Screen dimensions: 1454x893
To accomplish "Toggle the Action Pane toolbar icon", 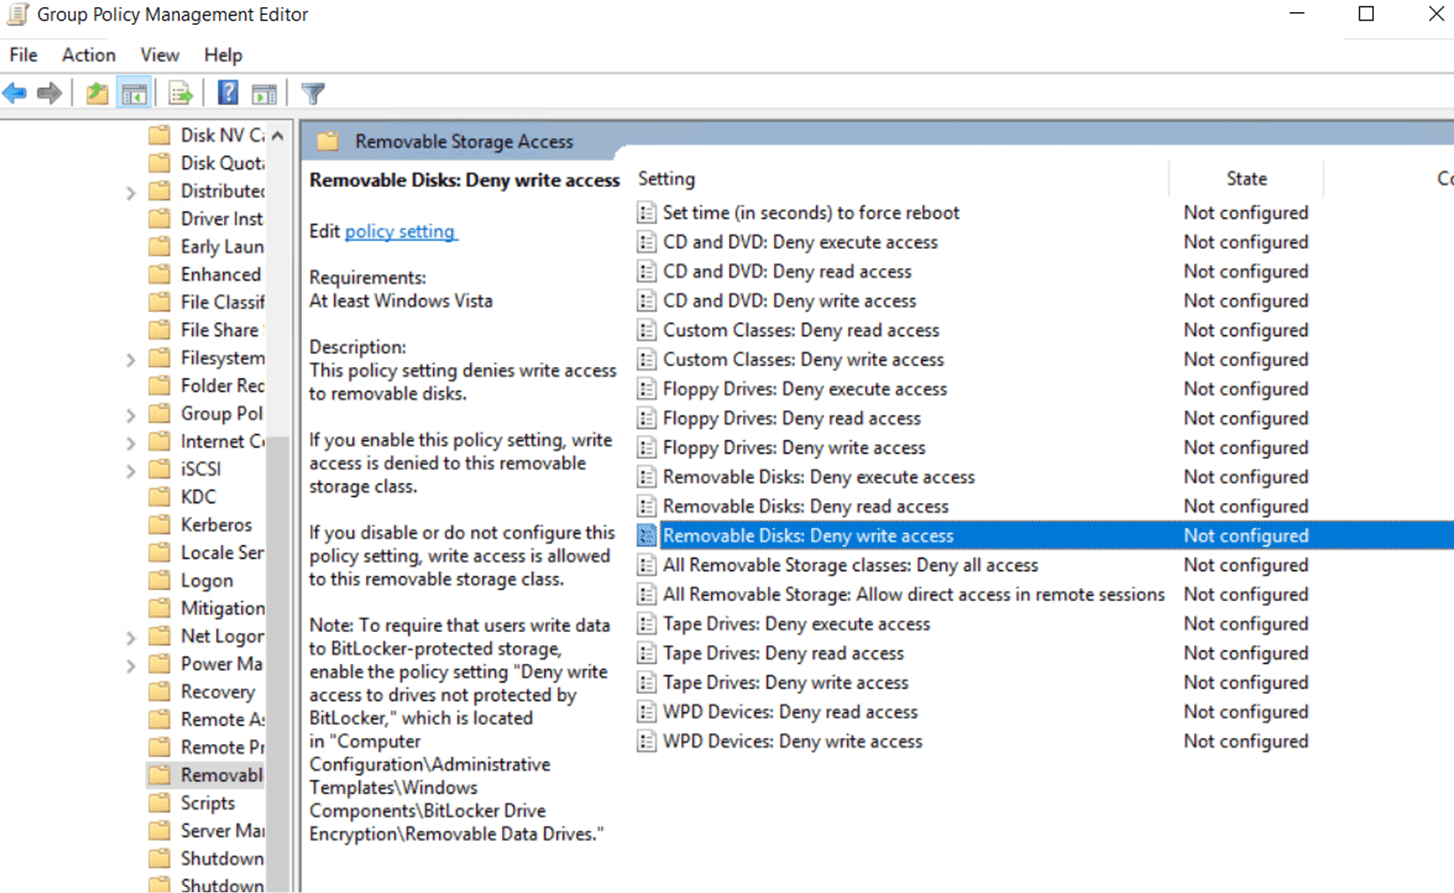I will pyautogui.click(x=264, y=94).
